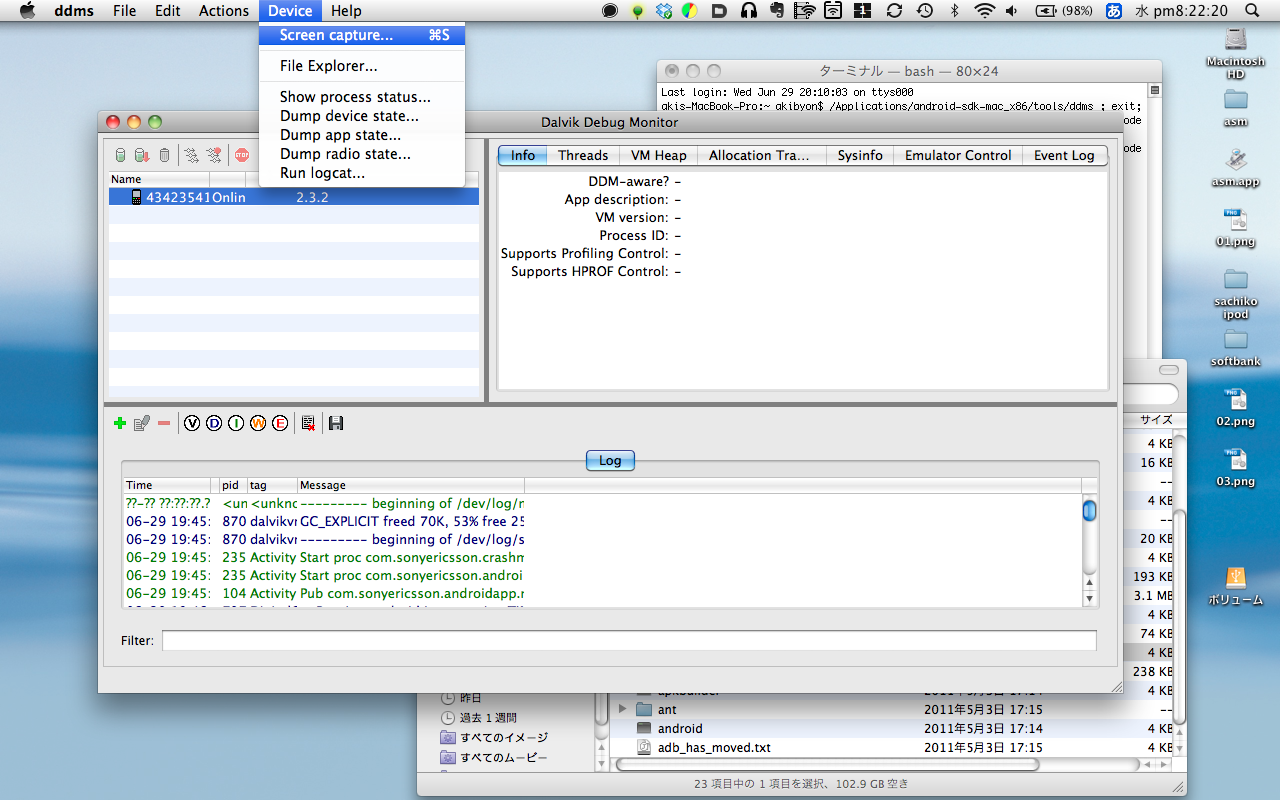Select the GC_EXPLICIT freed 70K log row
The image size is (1280, 800).
point(602,521)
